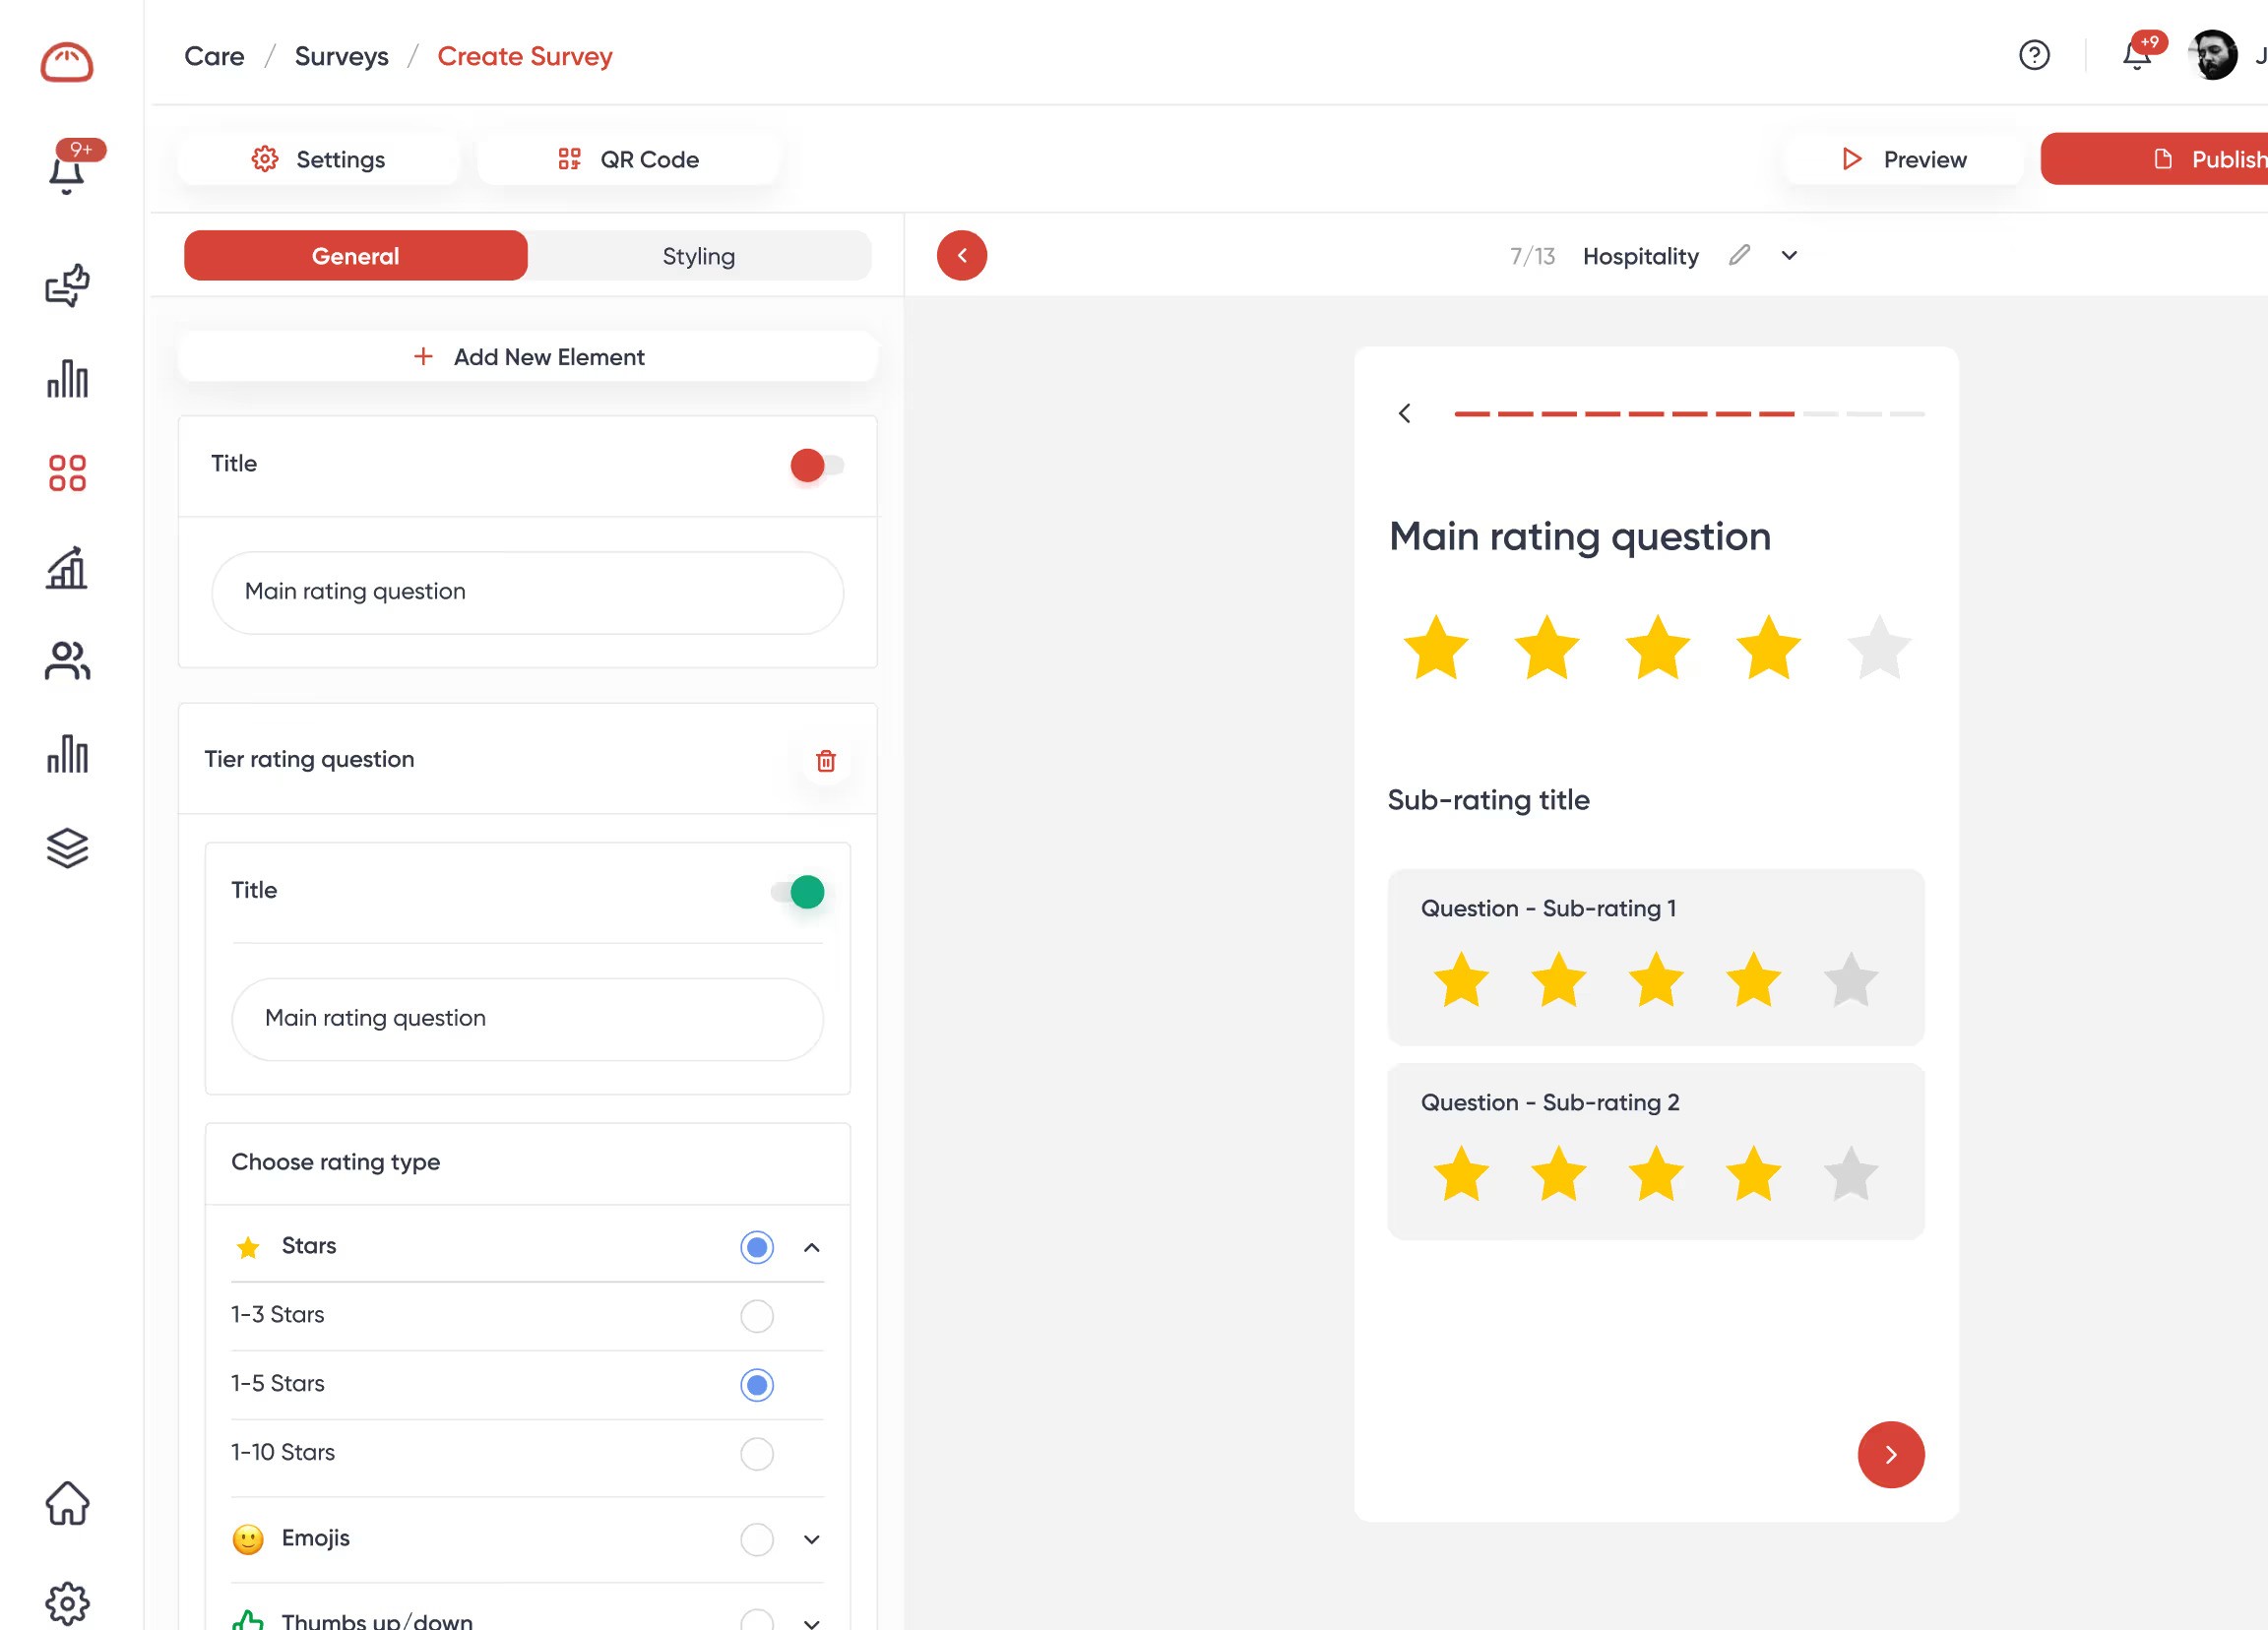Go to the home sidebar icon
This screenshot has height=1630, width=2268.
[67, 1503]
